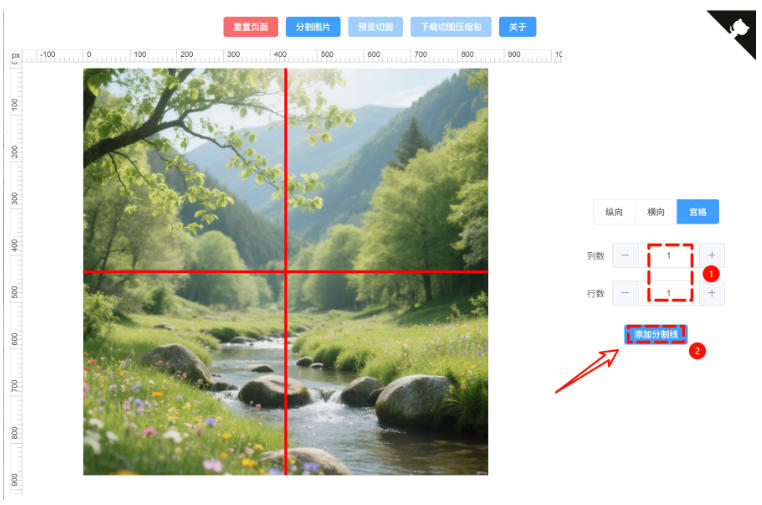Open the GitHub corner cat icon
762x505 pixels.
[x=736, y=29]
